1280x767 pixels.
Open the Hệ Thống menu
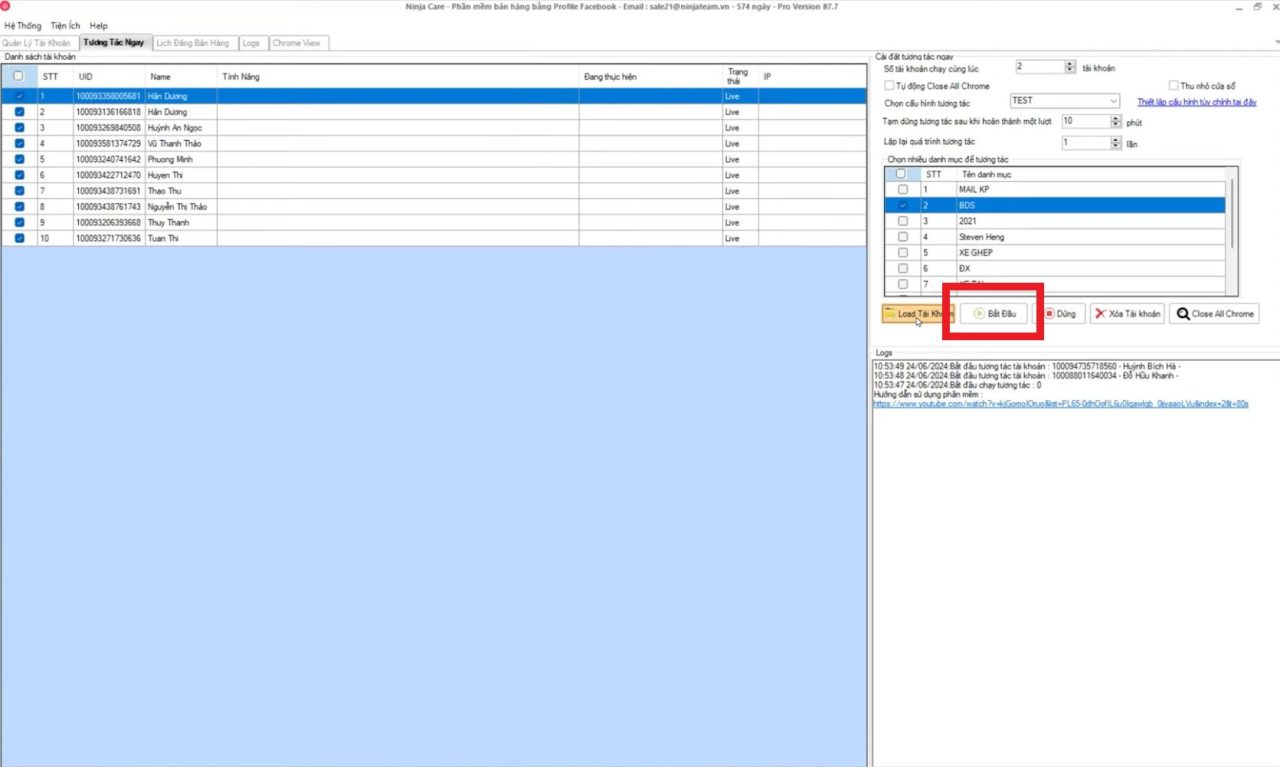23,25
